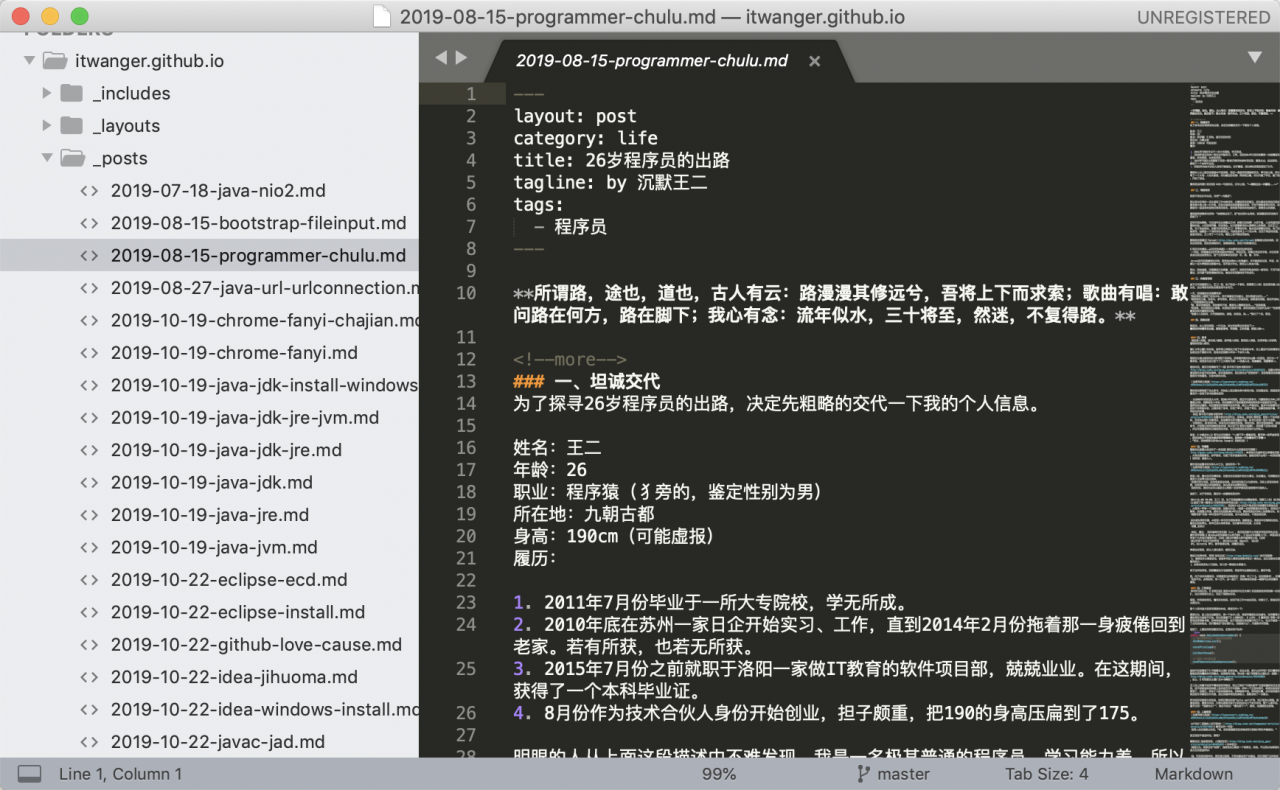This screenshot has width=1280, height=790.
Task: Click the git branch icon next to master
Action: 863,774
